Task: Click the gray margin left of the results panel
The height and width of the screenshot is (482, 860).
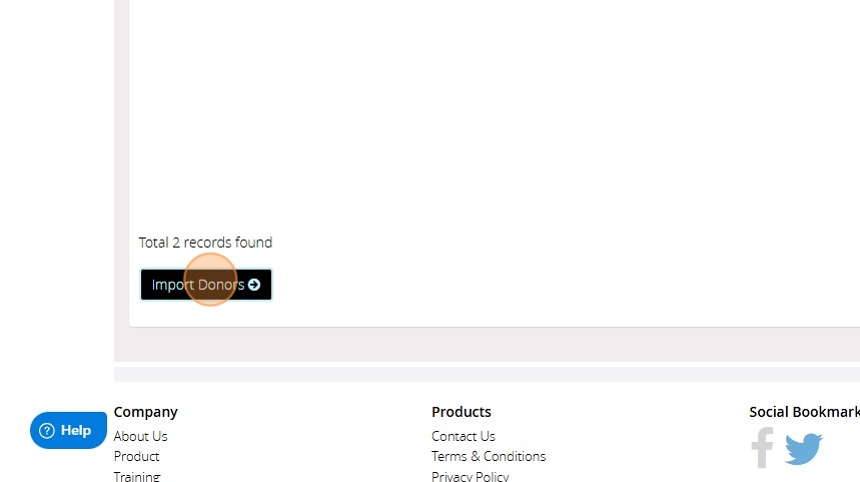Action: coord(121,165)
